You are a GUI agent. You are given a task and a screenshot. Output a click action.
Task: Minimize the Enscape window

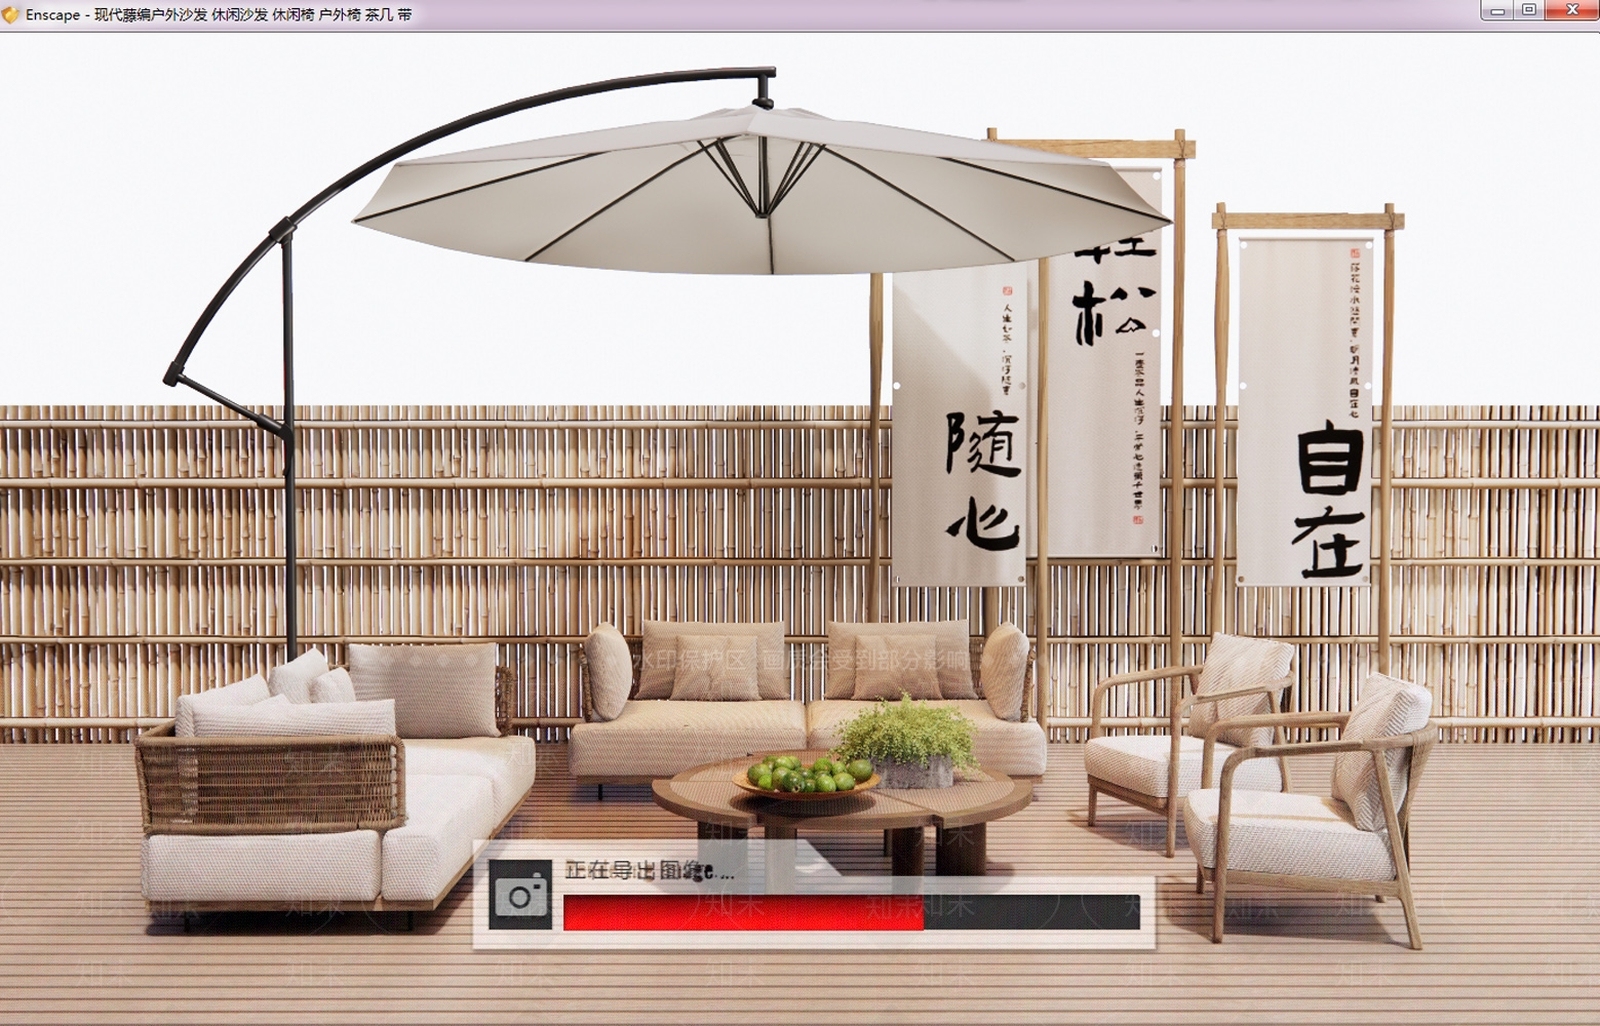click(x=1498, y=11)
